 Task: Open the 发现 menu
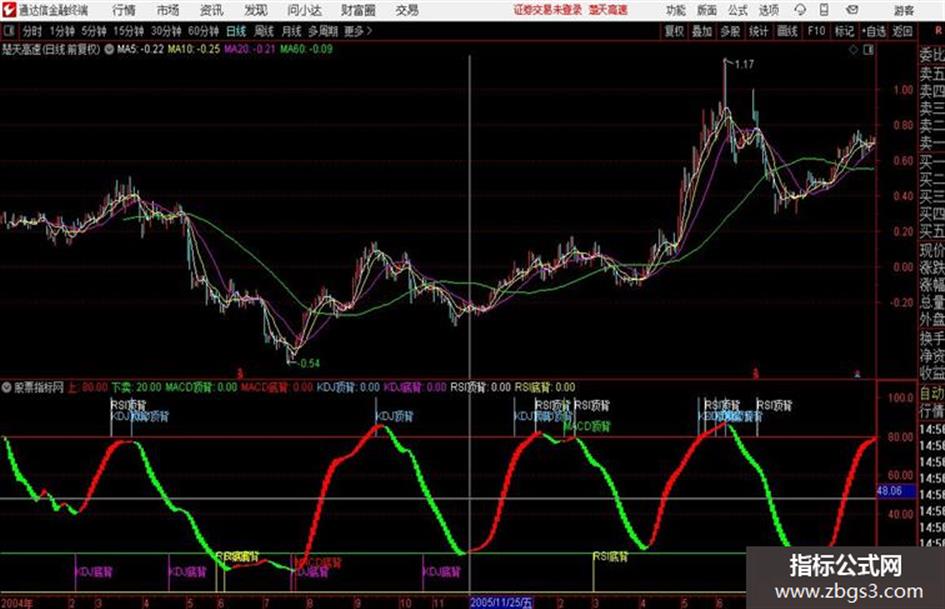point(256,10)
